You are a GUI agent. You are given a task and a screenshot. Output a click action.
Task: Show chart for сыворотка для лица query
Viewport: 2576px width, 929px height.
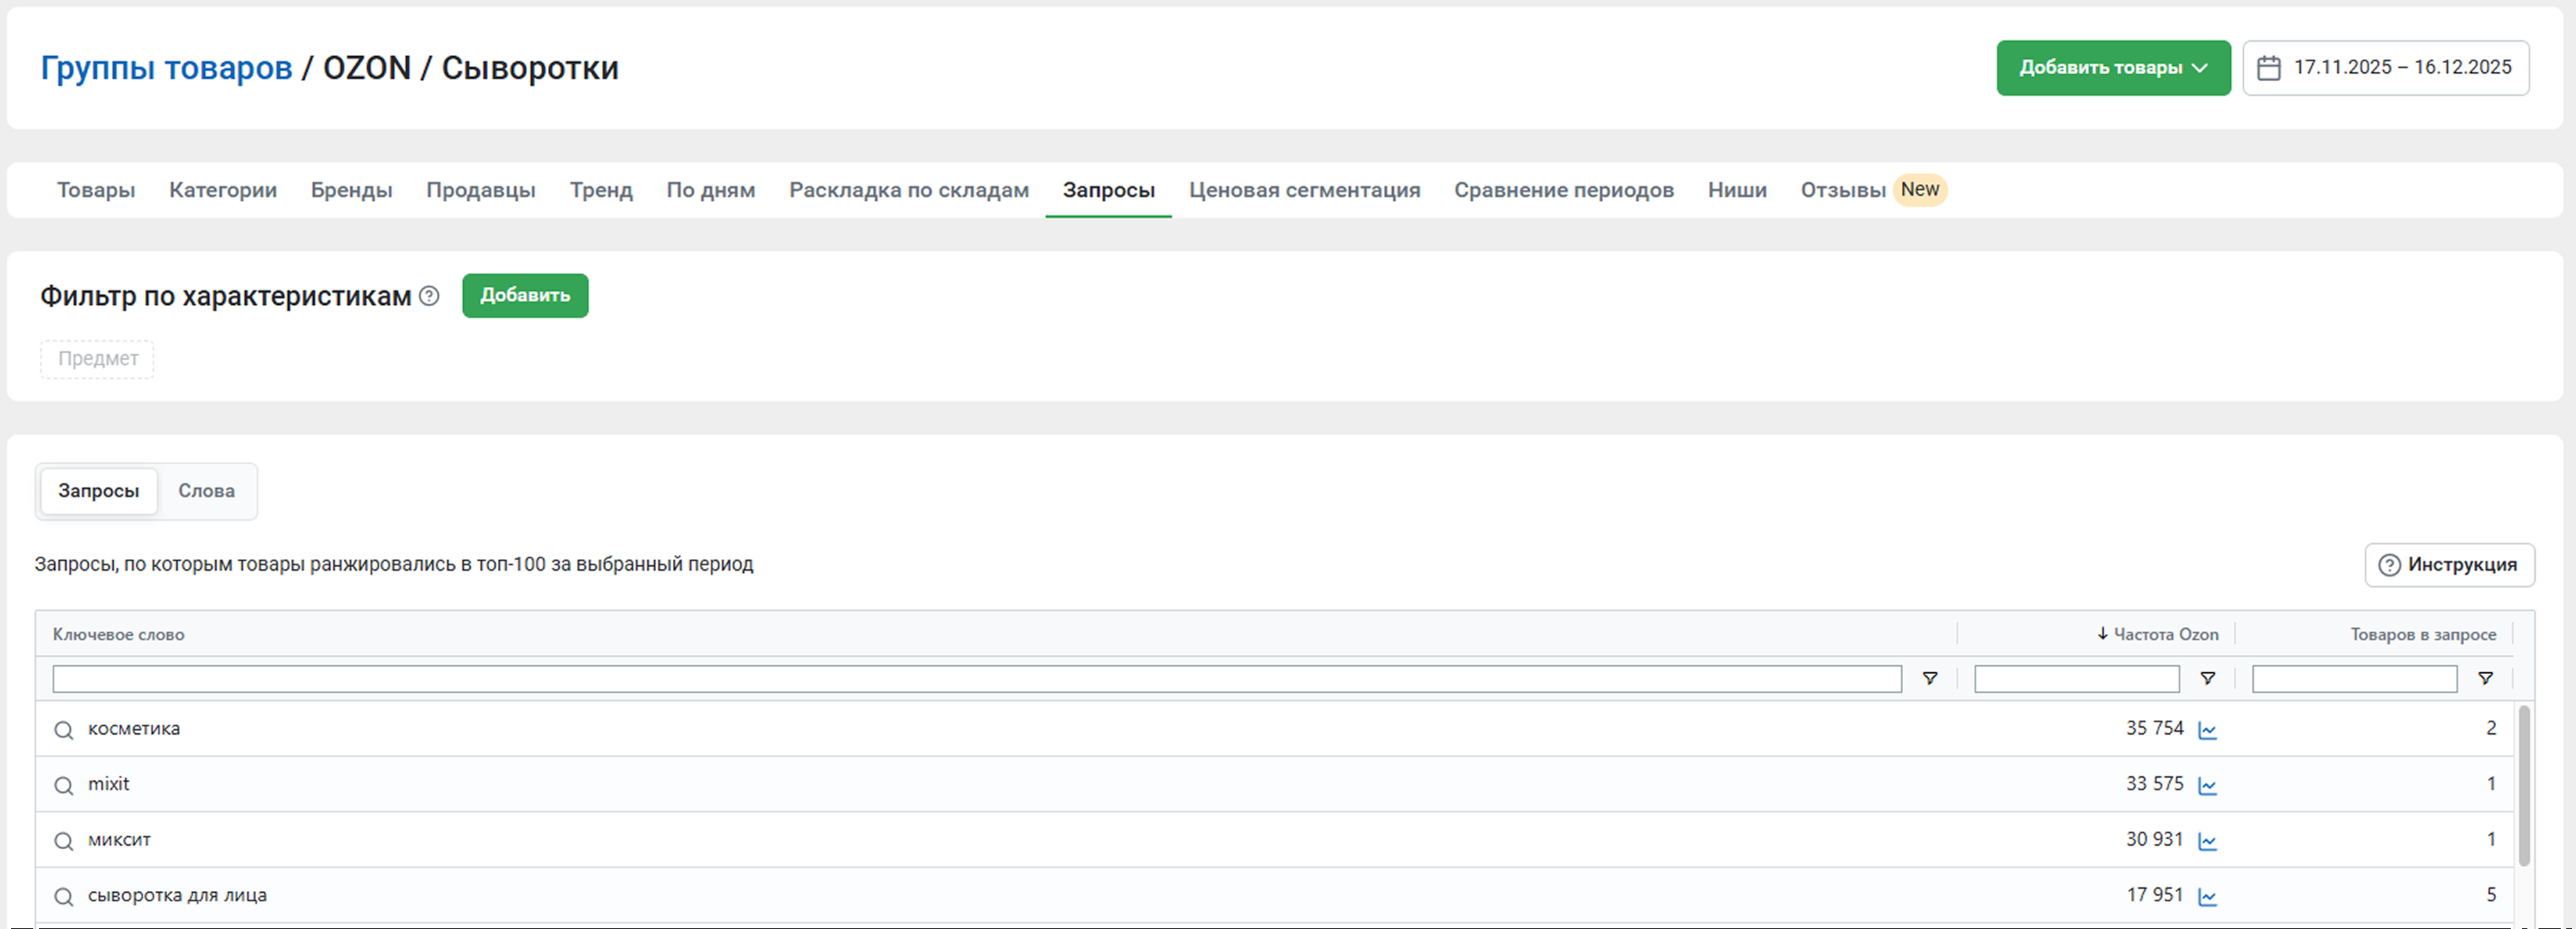[x=2207, y=897]
